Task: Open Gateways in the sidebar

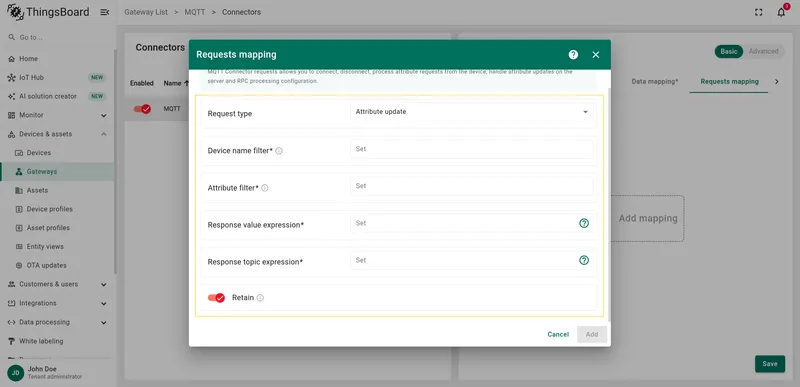Action: (x=57, y=172)
